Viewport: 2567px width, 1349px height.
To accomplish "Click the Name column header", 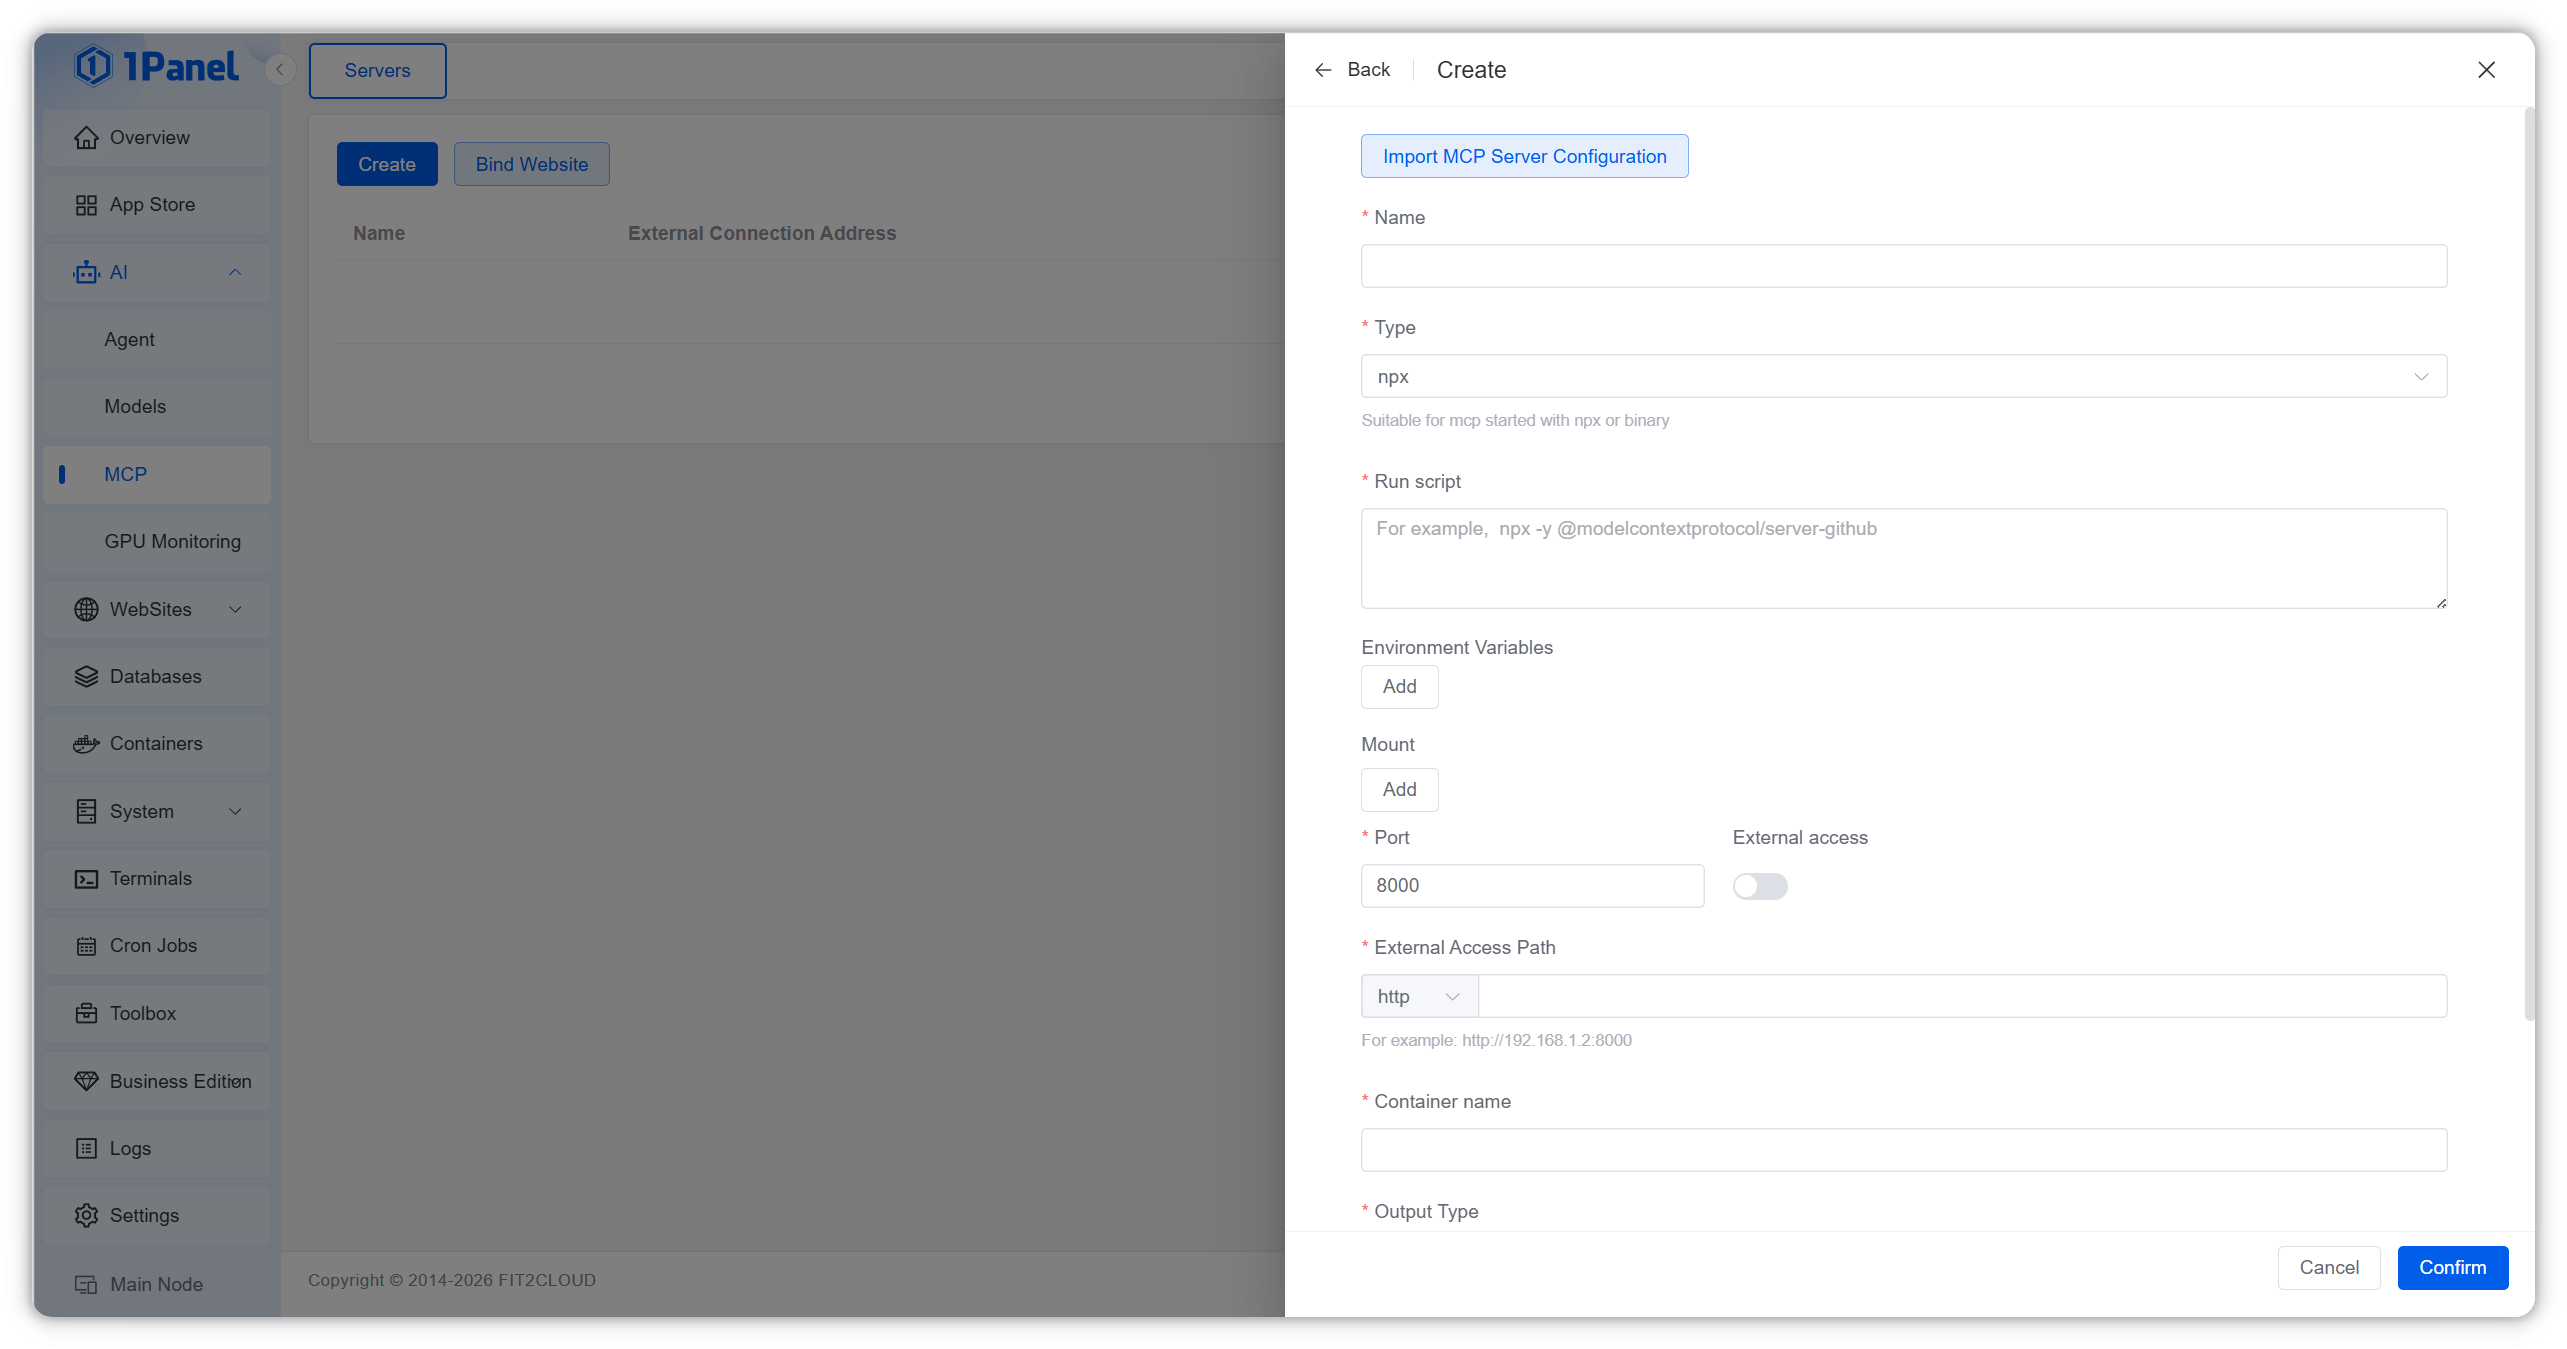I will 379,233.
